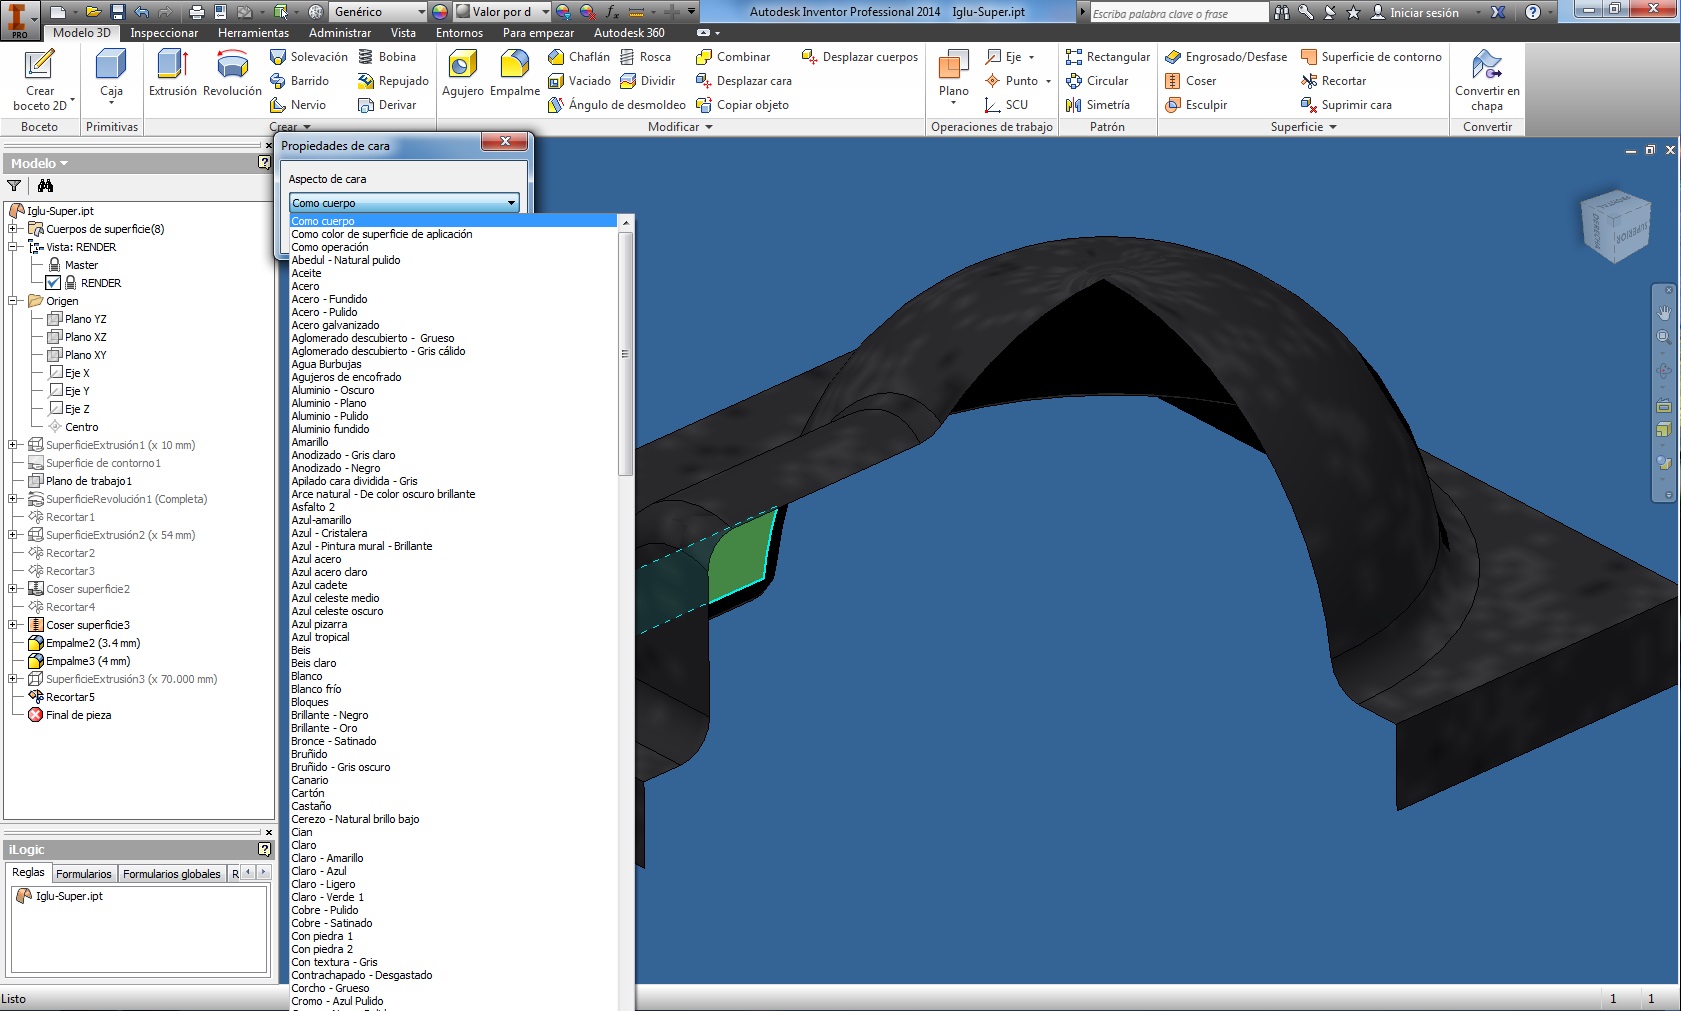This screenshot has width=1681, height=1011.
Task: Click the Simetría mirror tool
Action: 1098,105
